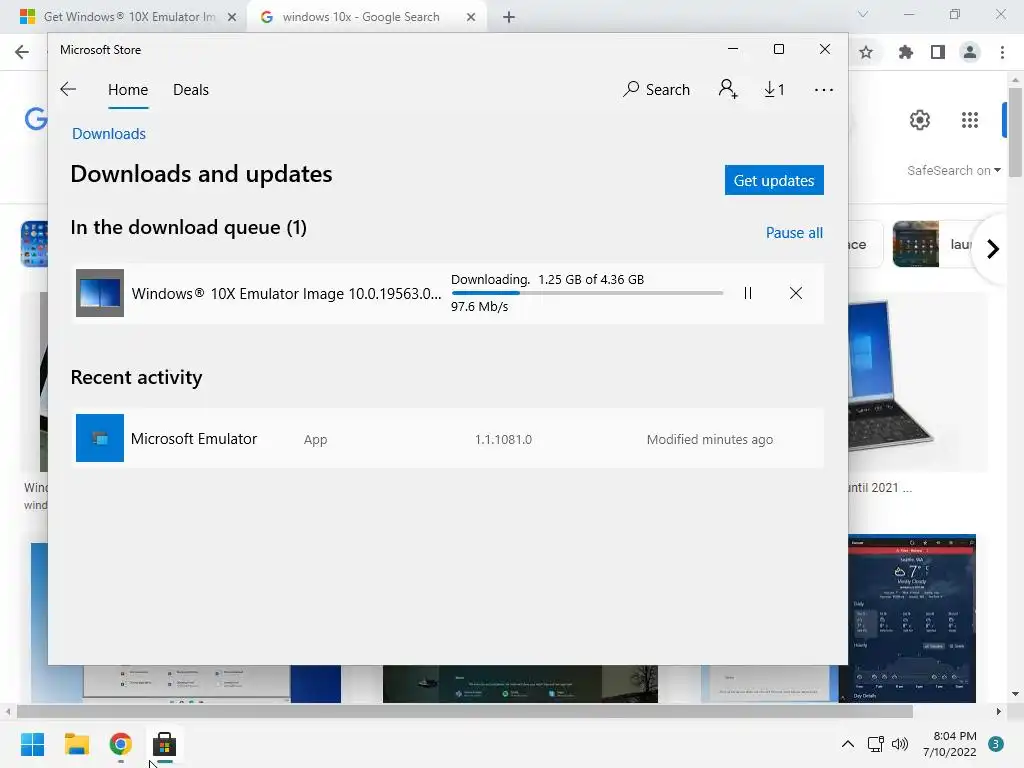Click the Downloads breadcrumb link
Screen dimensions: 1024x768
tap(109, 134)
